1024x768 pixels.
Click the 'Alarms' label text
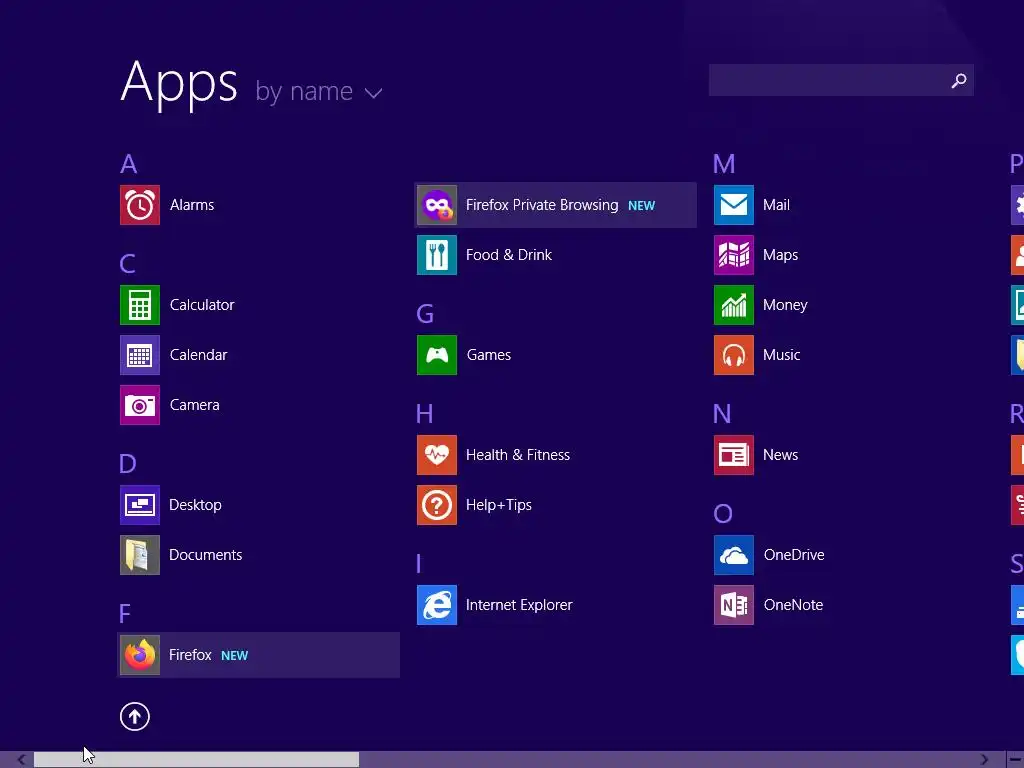(192, 205)
